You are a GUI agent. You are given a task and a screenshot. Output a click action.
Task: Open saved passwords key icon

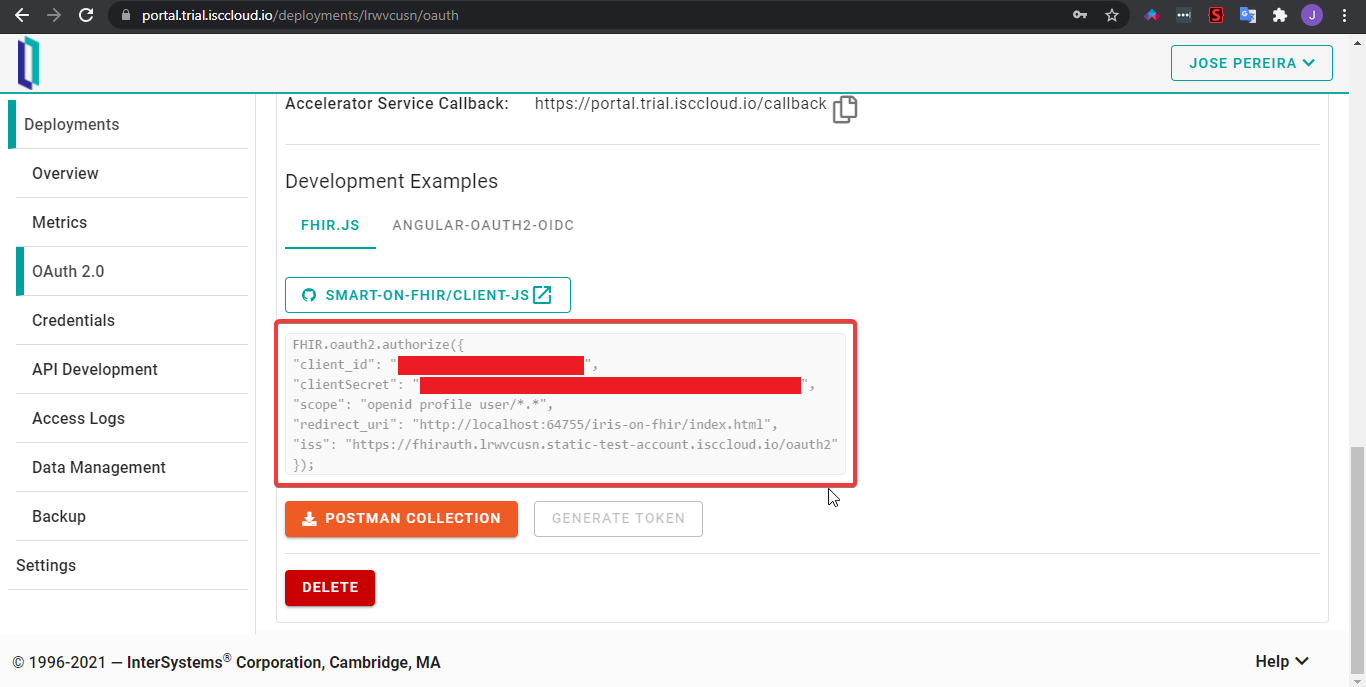(1080, 15)
